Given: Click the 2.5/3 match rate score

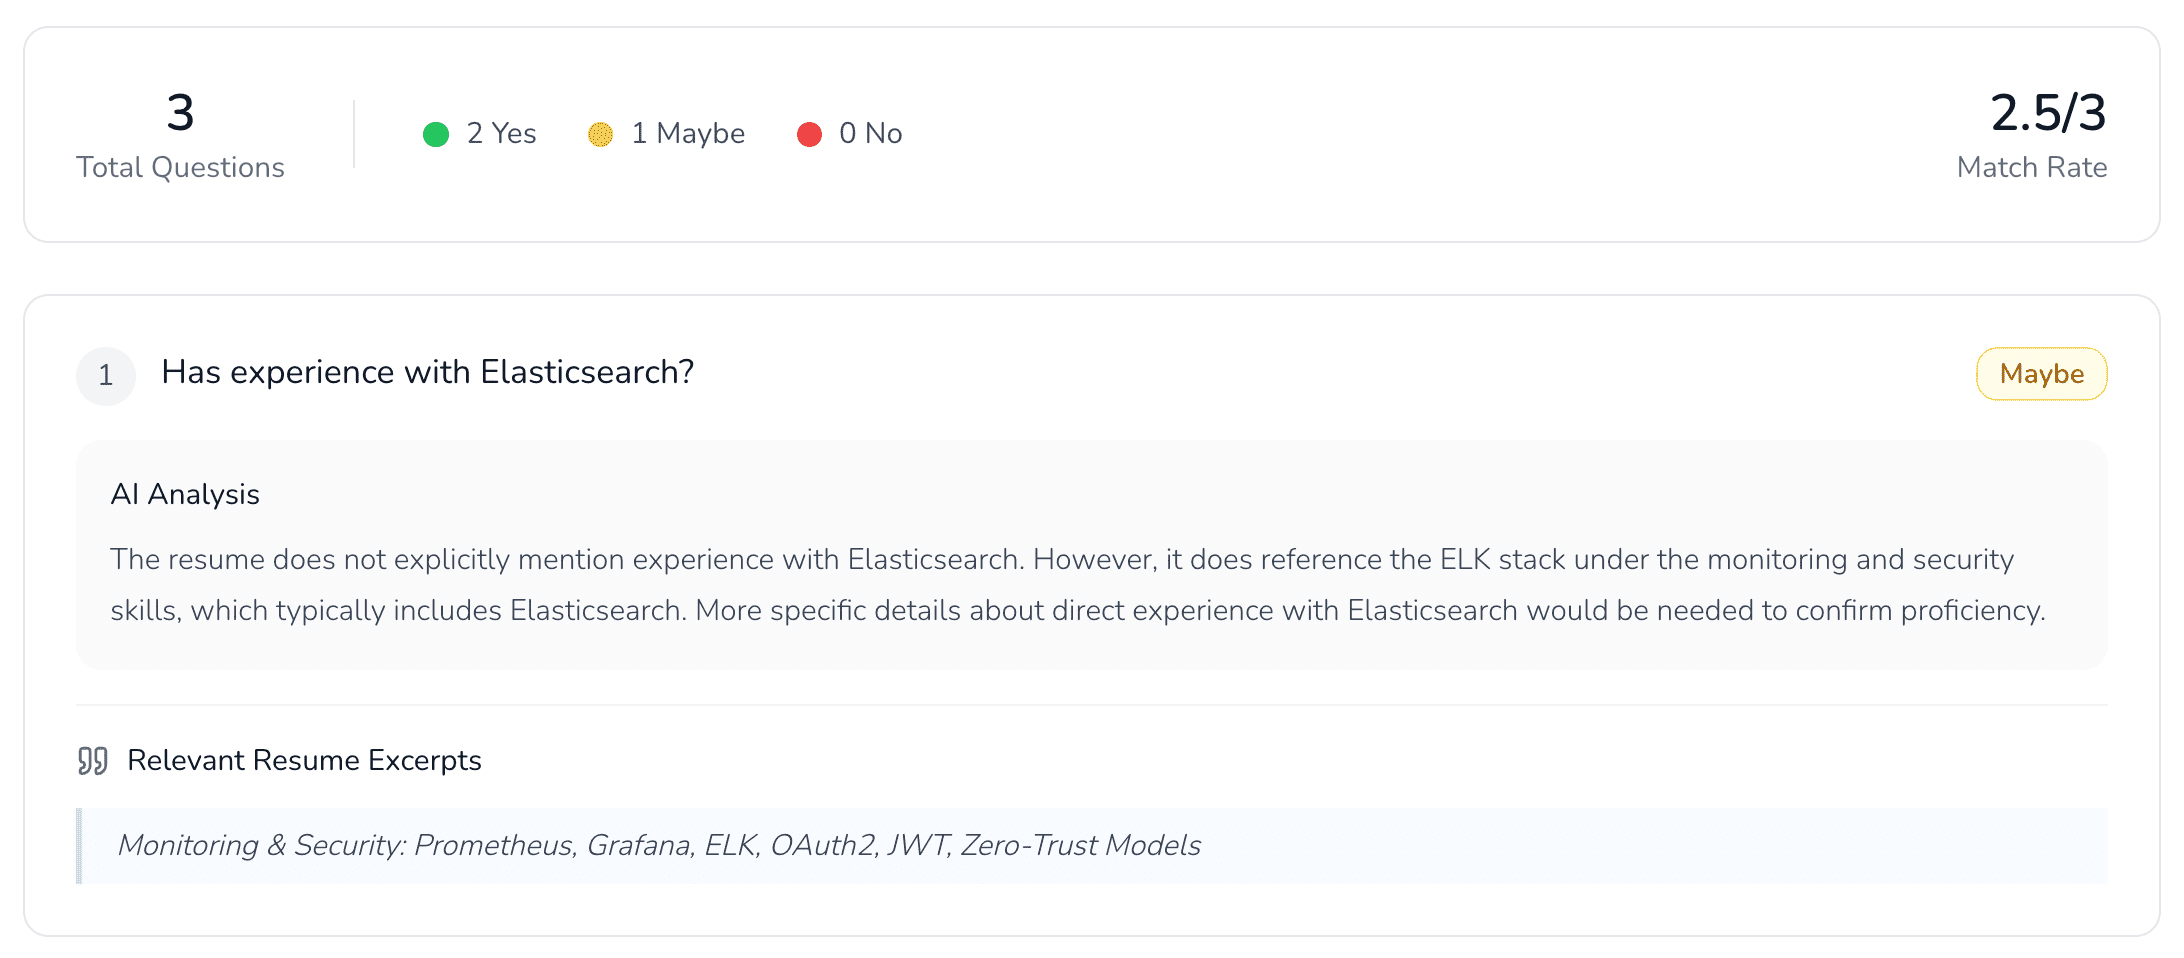Looking at the screenshot, I should pyautogui.click(x=2047, y=112).
